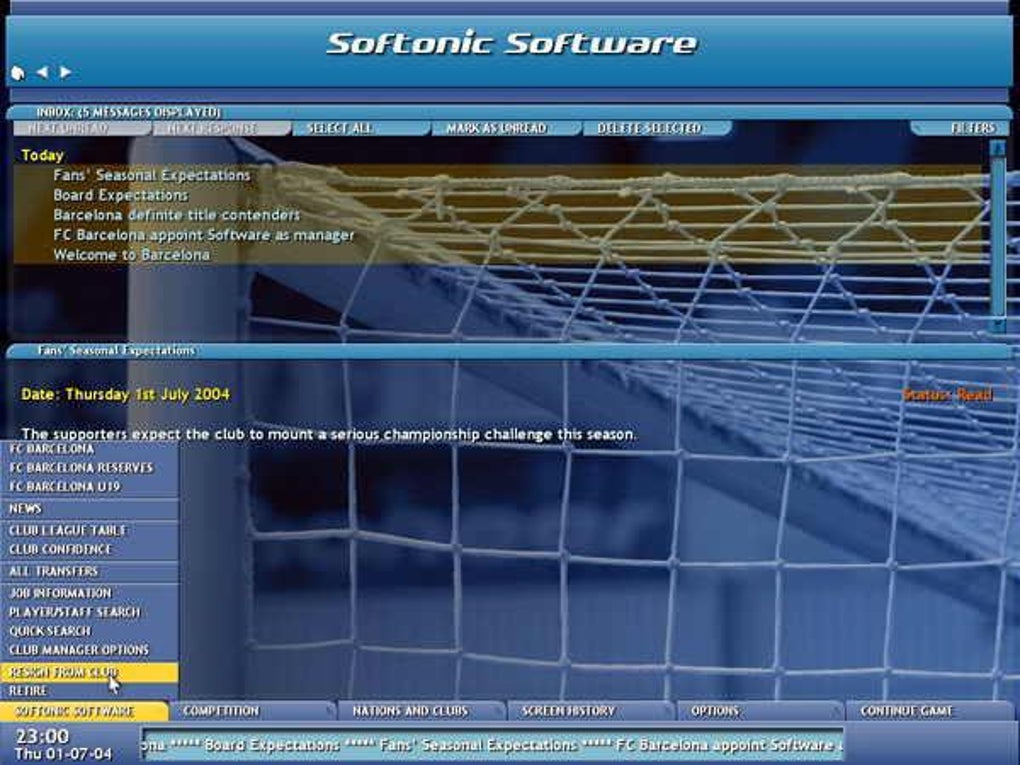Open the Board Expectations message

click(x=498, y=195)
